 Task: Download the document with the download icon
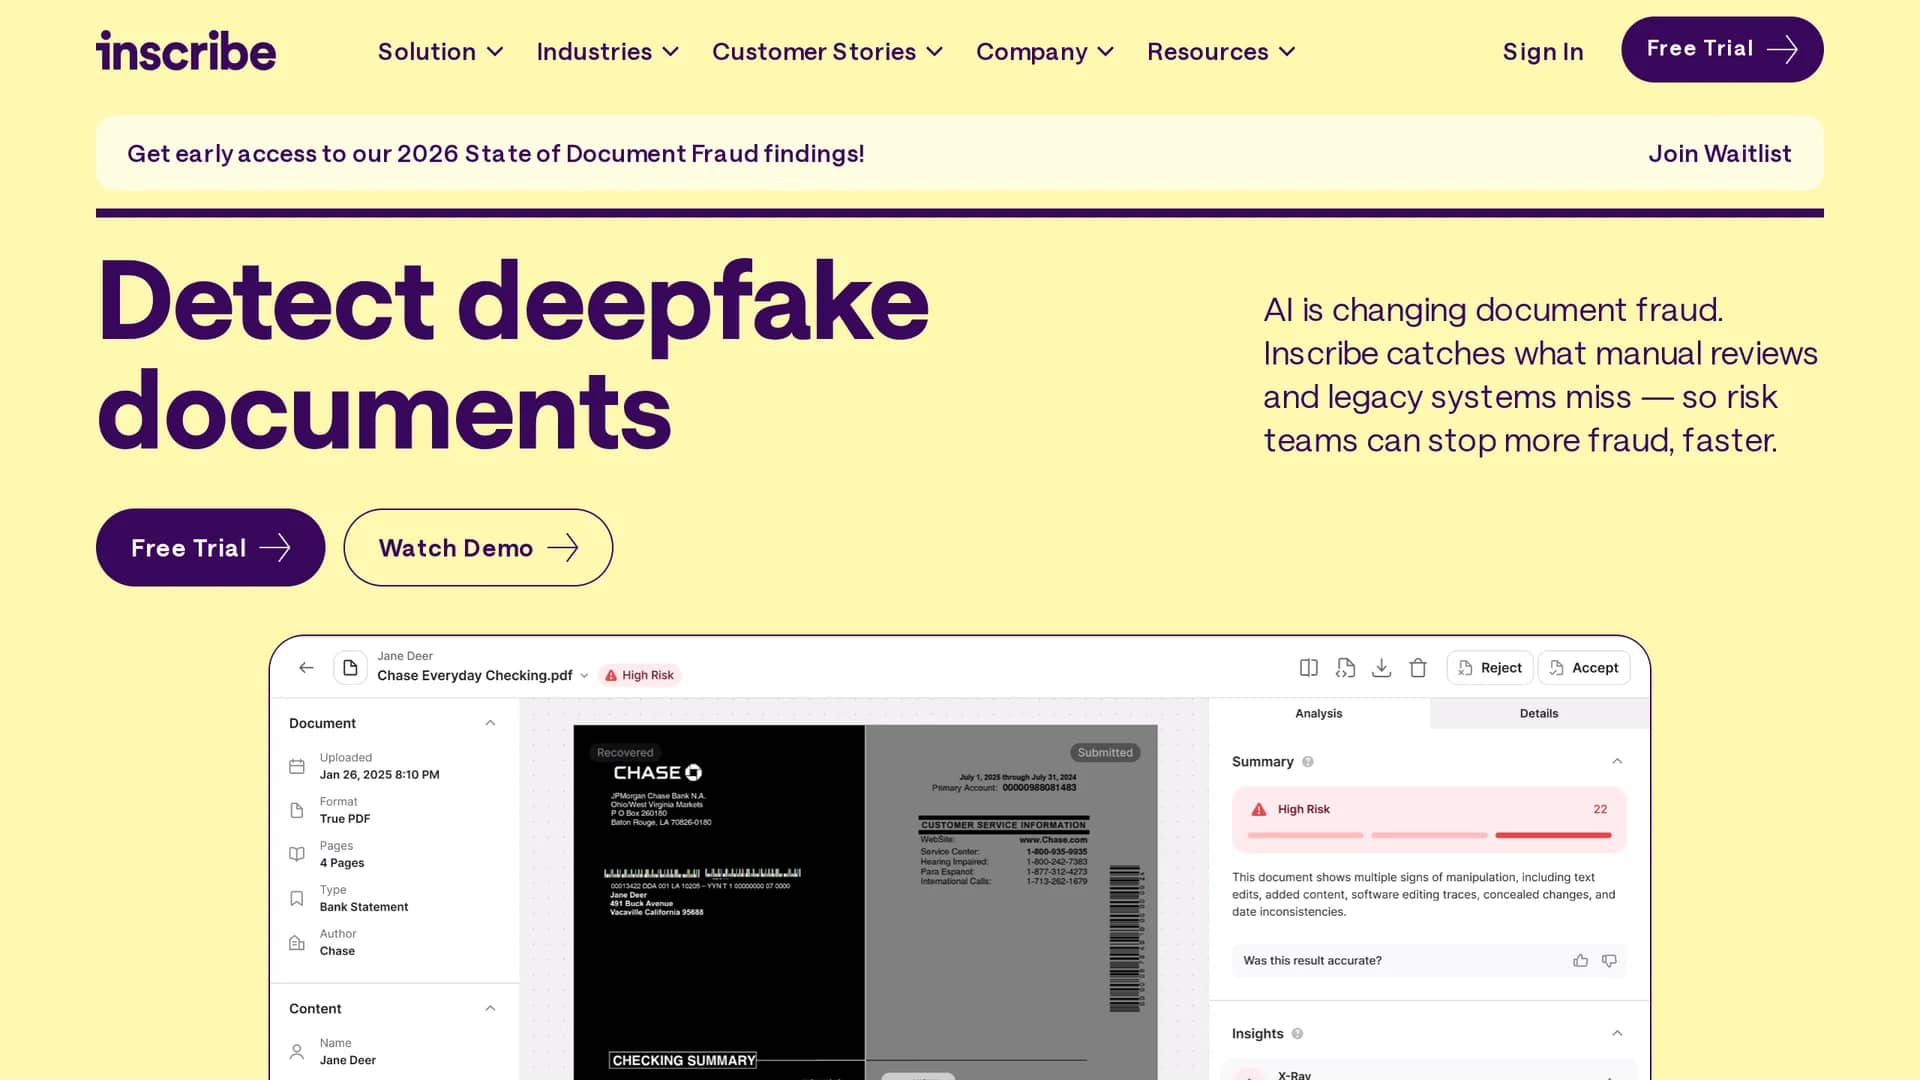click(1381, 668)
